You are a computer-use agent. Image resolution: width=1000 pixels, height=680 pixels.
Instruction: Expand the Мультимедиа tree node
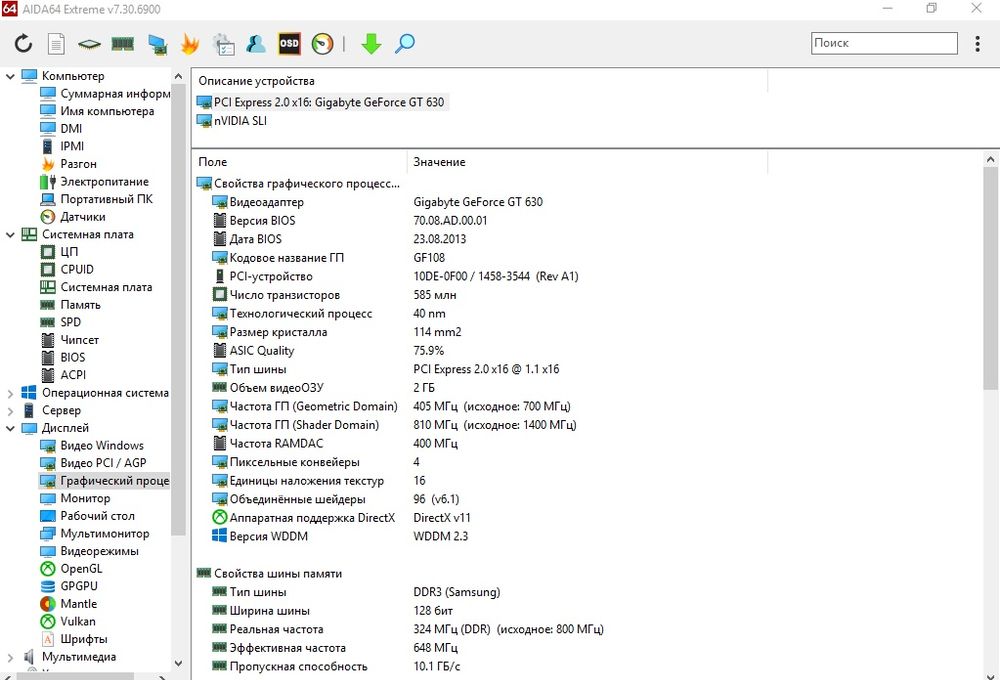(10, 657)
